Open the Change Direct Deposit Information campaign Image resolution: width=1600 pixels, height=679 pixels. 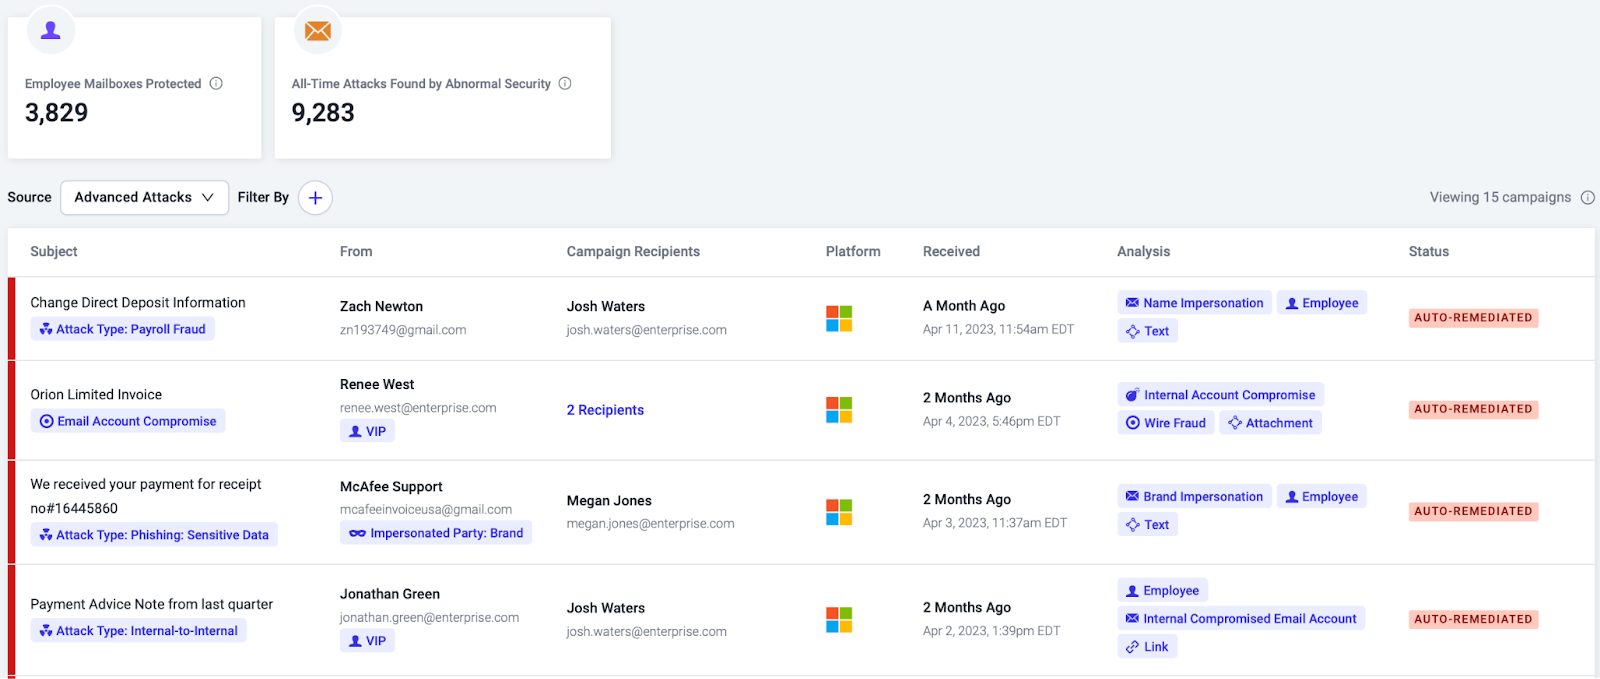pos(138,303)
